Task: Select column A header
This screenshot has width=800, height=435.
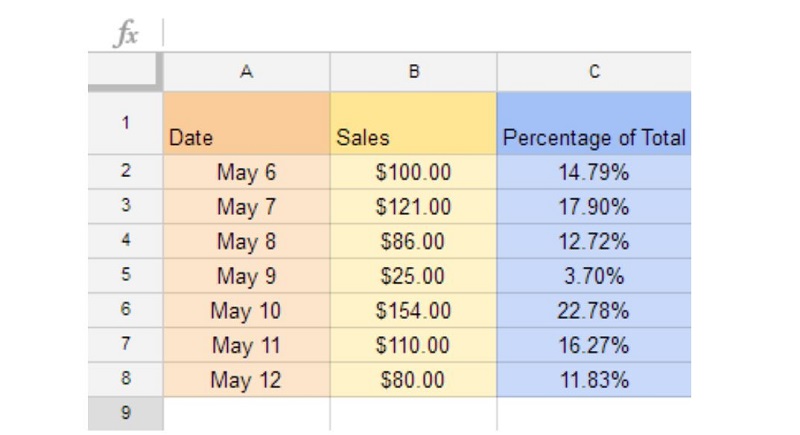Action: tap(246, 72)
